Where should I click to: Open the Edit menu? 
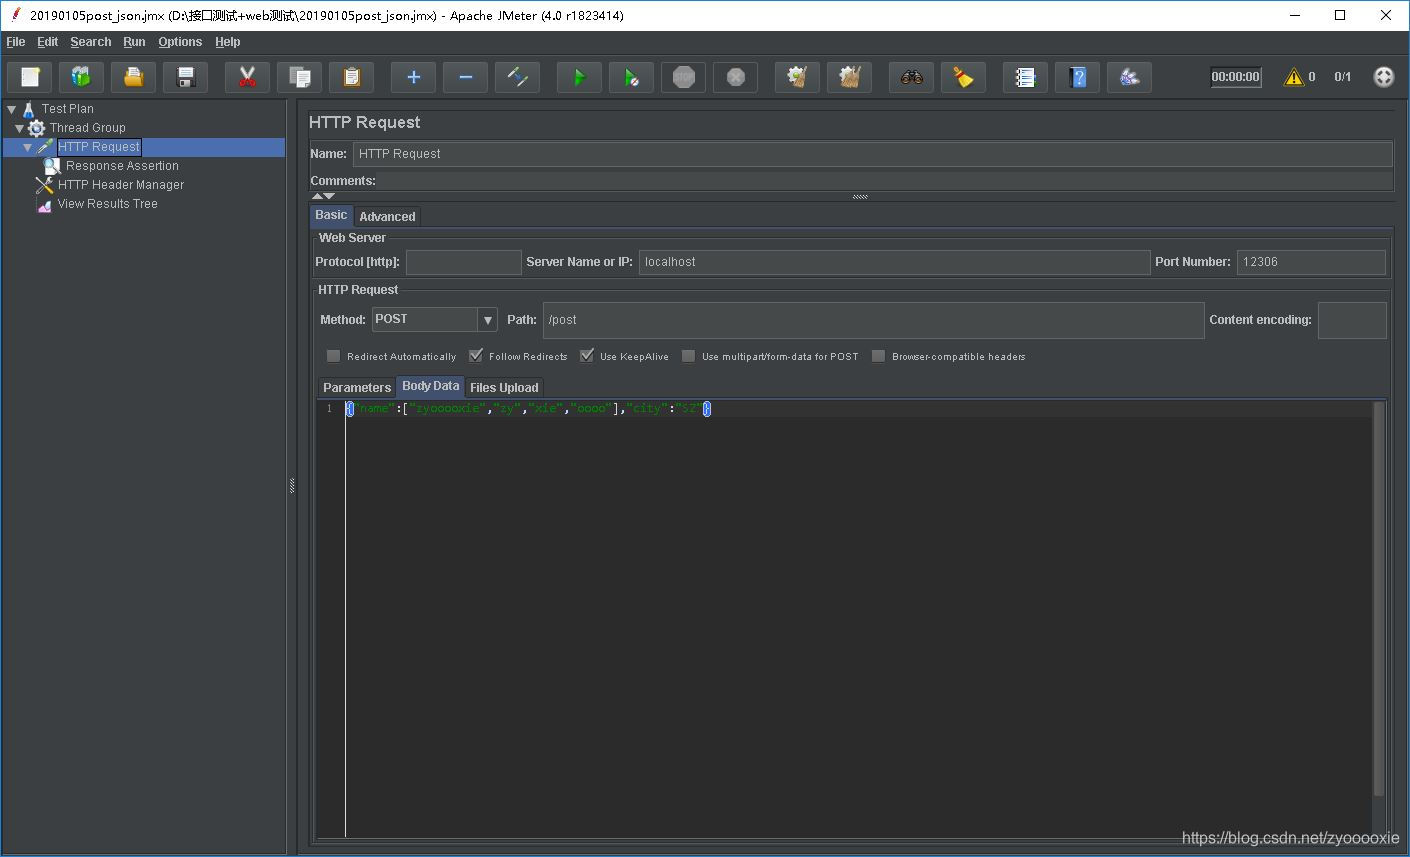pyautogui.click(x=48, y=42)
